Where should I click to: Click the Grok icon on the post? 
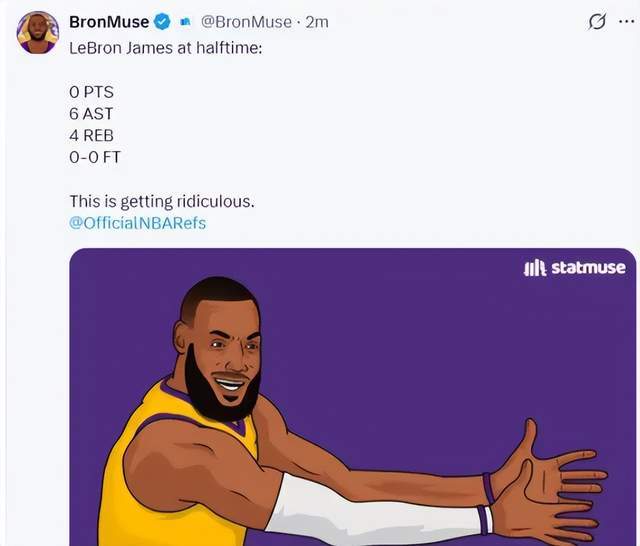597,21
